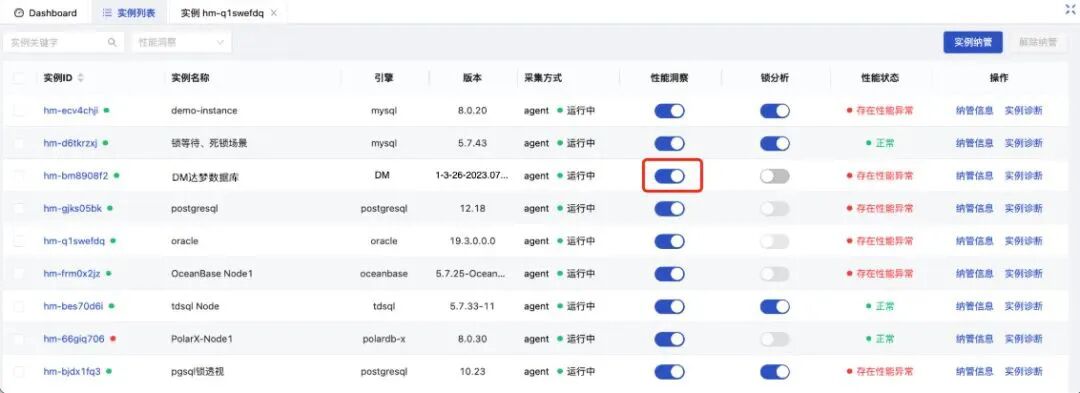
Task: Check the box for hm-d6tkrzxj
Action: coord(19,143)
